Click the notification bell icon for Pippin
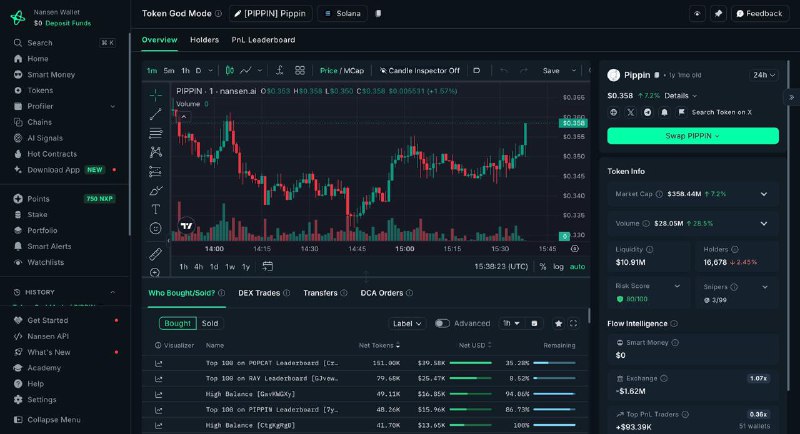The image size is (800, 434). (x=664, y=112)
